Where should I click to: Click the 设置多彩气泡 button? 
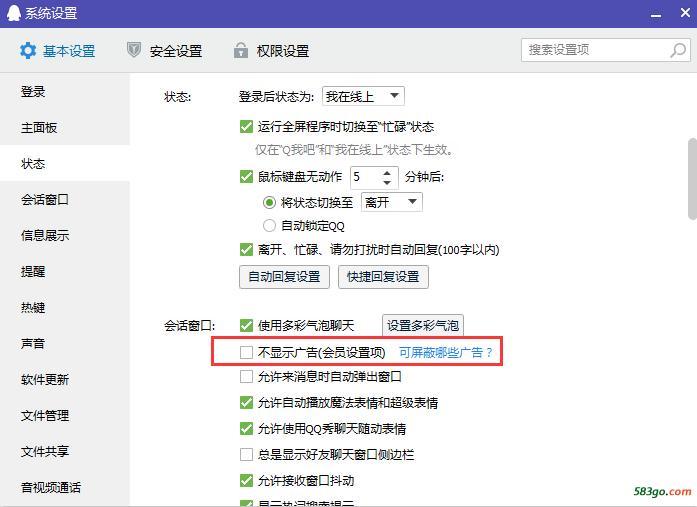pyautogui.click(x=423, y=325)
